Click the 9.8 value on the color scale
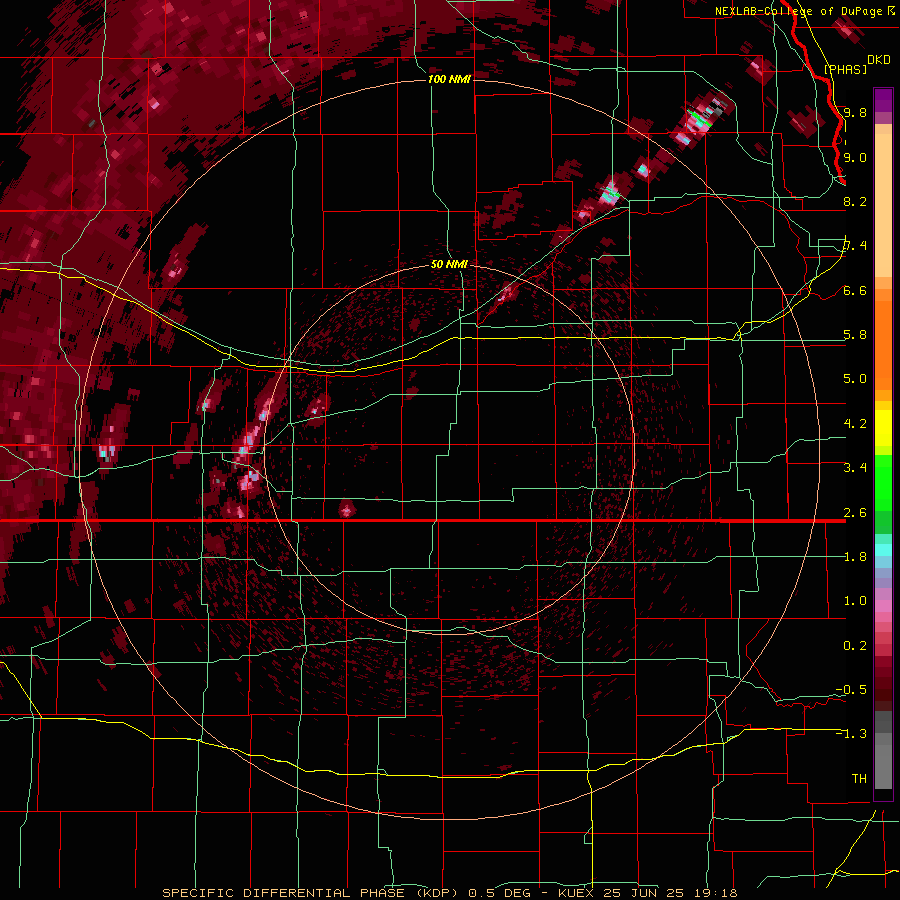The width and height of the screenshot is (900, 900). 855,112
